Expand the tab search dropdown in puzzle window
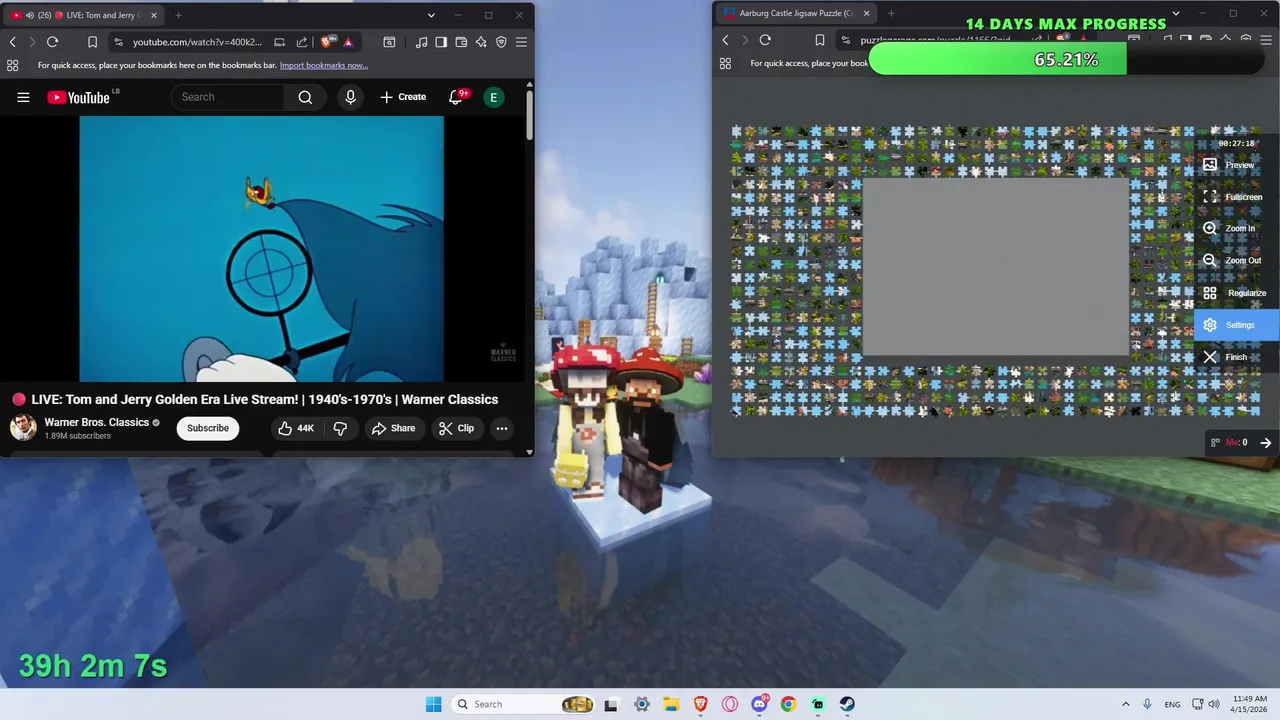 click(1176, 14)
